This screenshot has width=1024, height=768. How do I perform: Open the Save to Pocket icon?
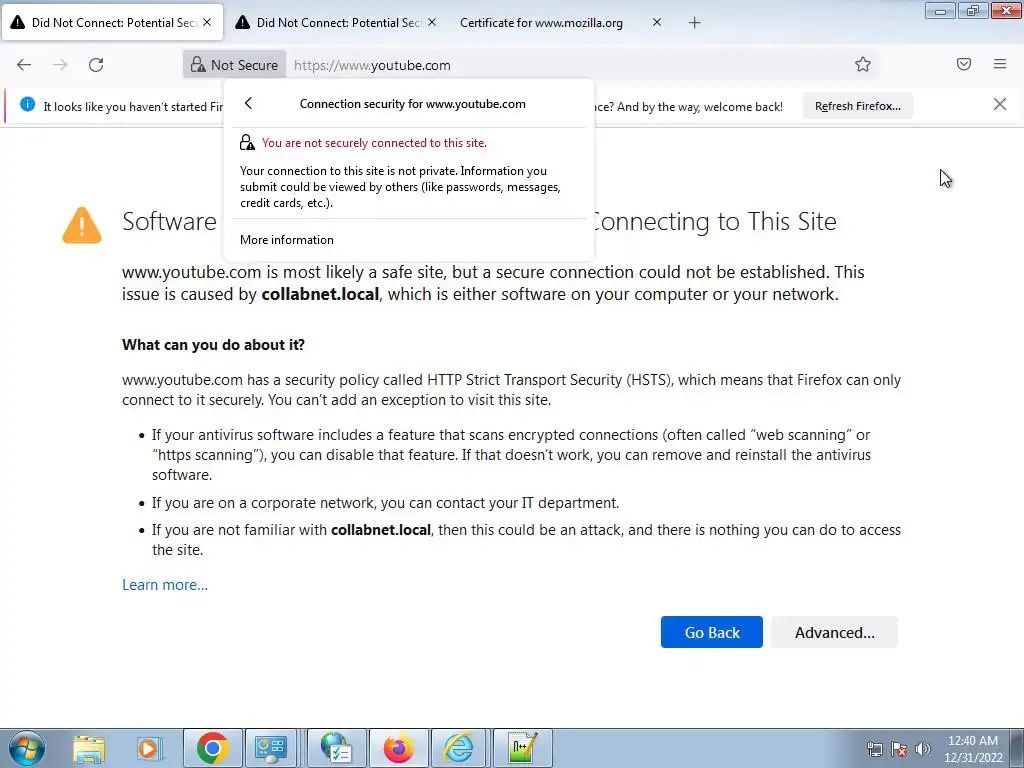click(x=964, y=64)
